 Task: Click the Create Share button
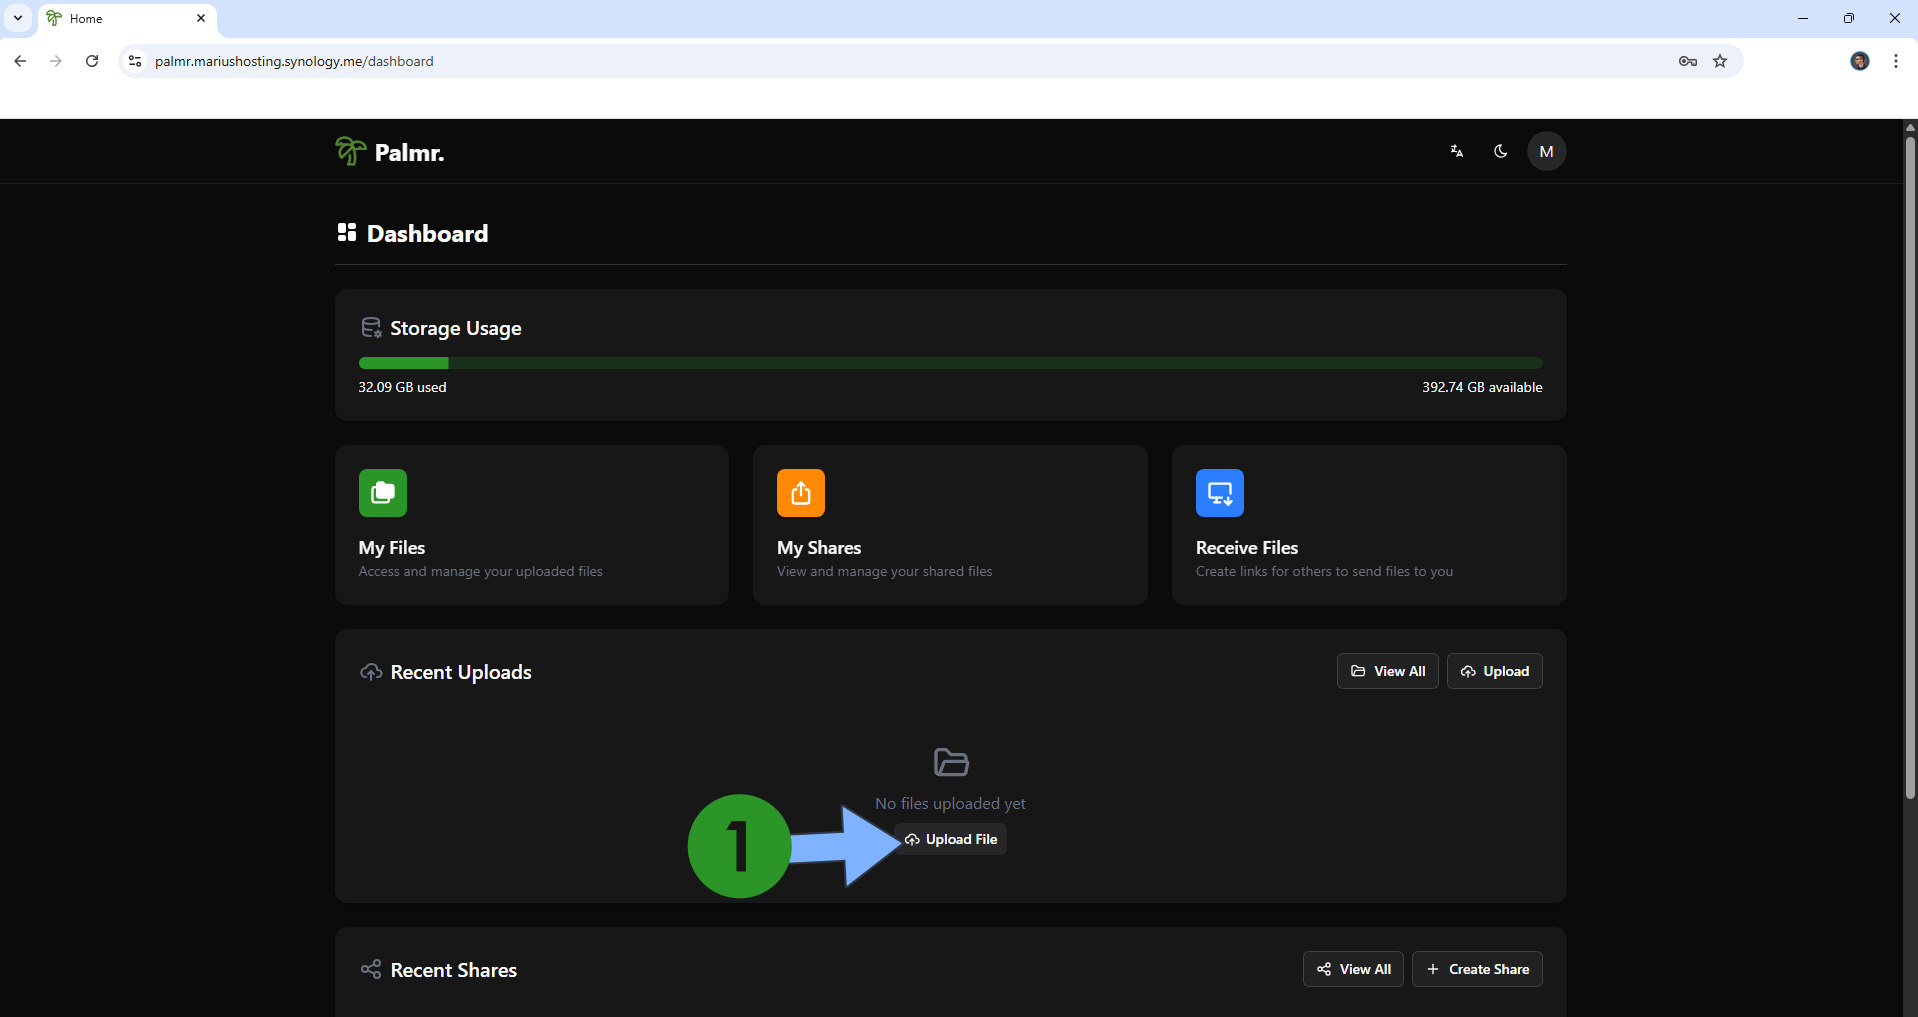click(1478, 969)
